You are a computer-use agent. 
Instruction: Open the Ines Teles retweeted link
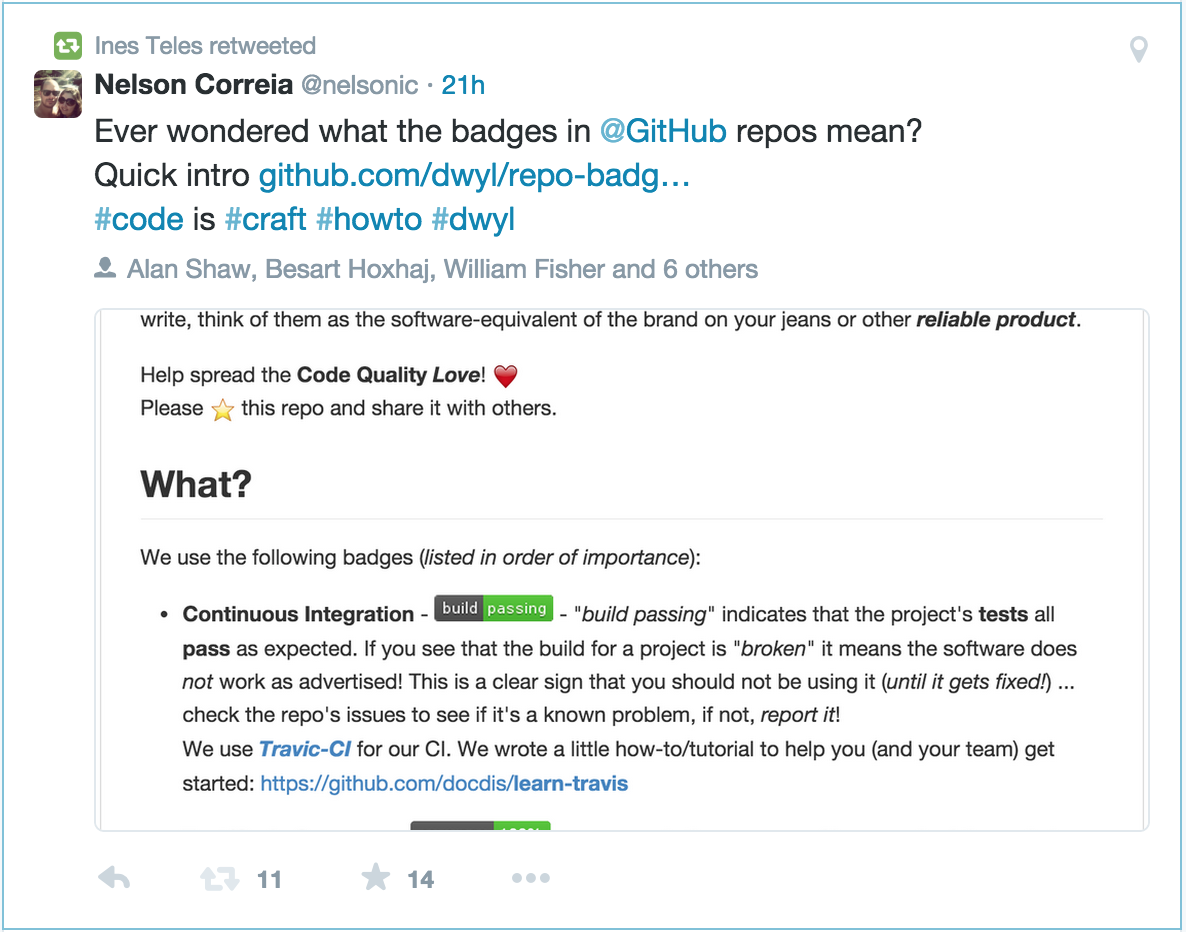pyautogui.click(x=205, y=45)
